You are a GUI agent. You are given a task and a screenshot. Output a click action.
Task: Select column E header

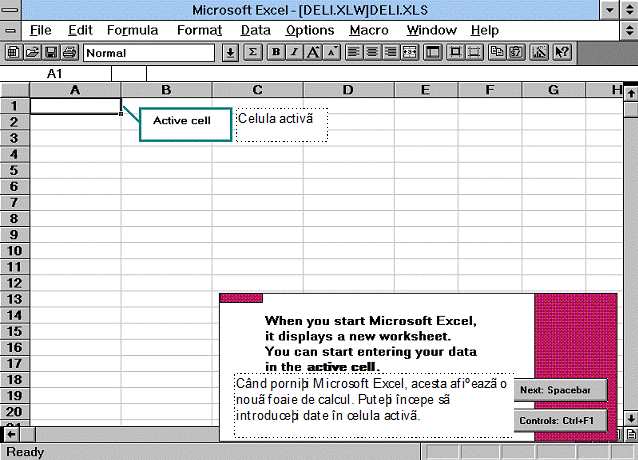pos(426,89)
